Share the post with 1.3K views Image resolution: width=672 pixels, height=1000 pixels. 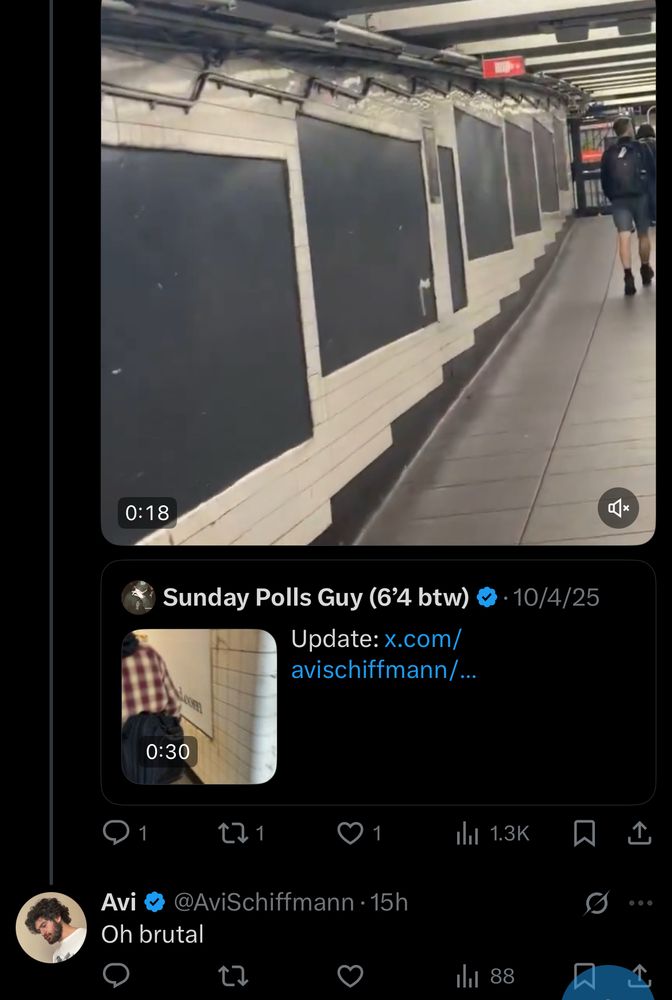639,832
